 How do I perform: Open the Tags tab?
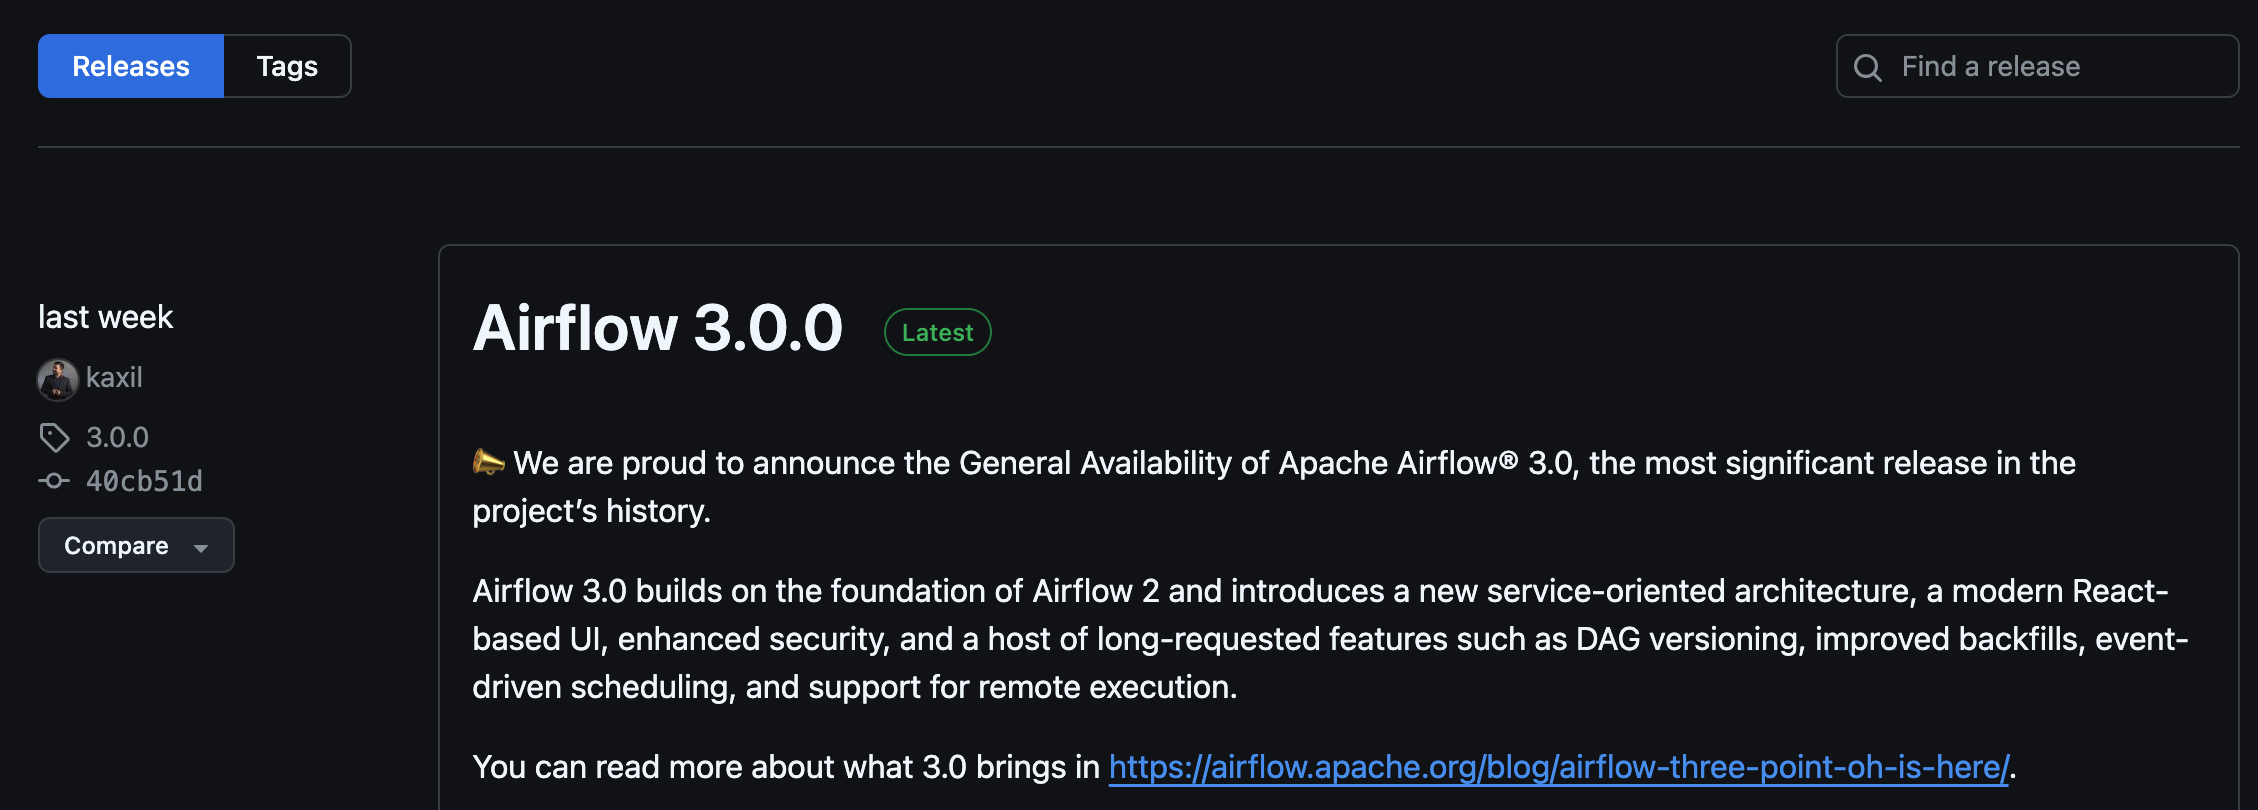coord(287,66)
